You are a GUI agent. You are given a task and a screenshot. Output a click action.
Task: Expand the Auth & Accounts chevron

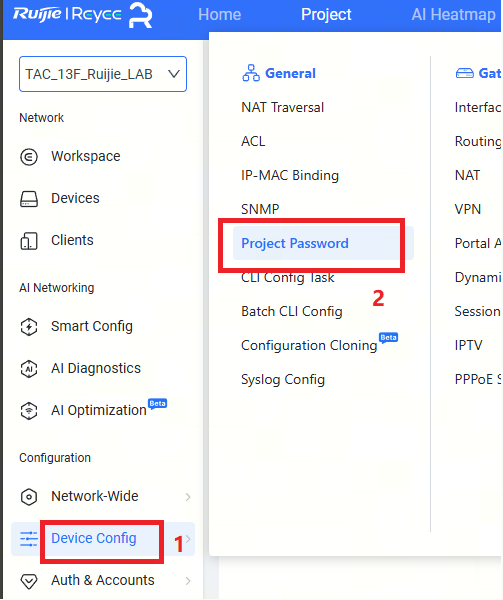[188, 581]
